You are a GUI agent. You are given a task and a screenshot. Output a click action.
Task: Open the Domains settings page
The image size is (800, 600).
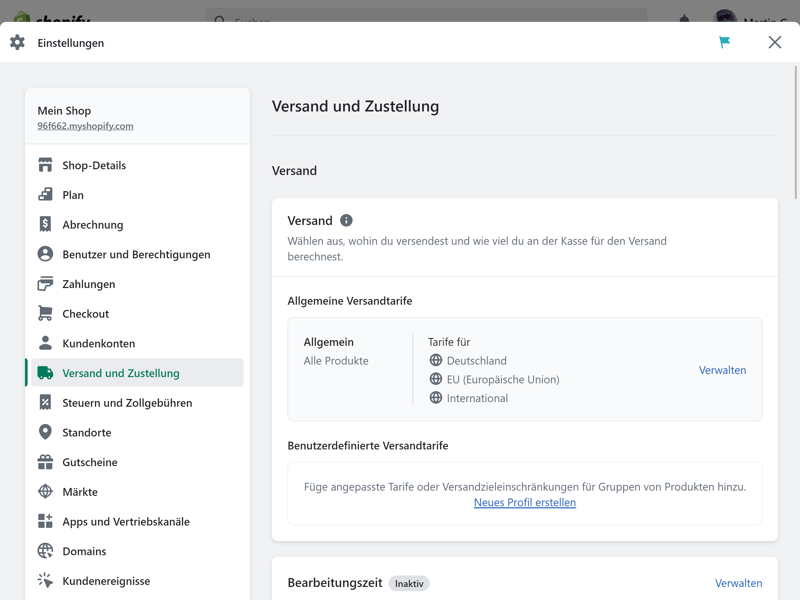point(84,551)
